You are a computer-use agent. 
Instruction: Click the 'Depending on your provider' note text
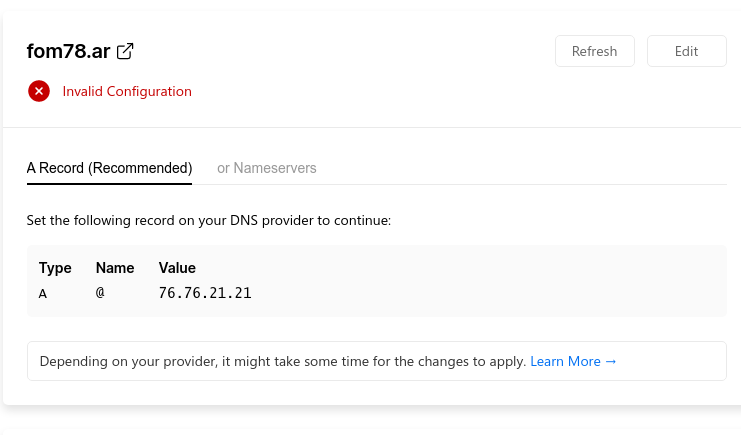point(282,361)
